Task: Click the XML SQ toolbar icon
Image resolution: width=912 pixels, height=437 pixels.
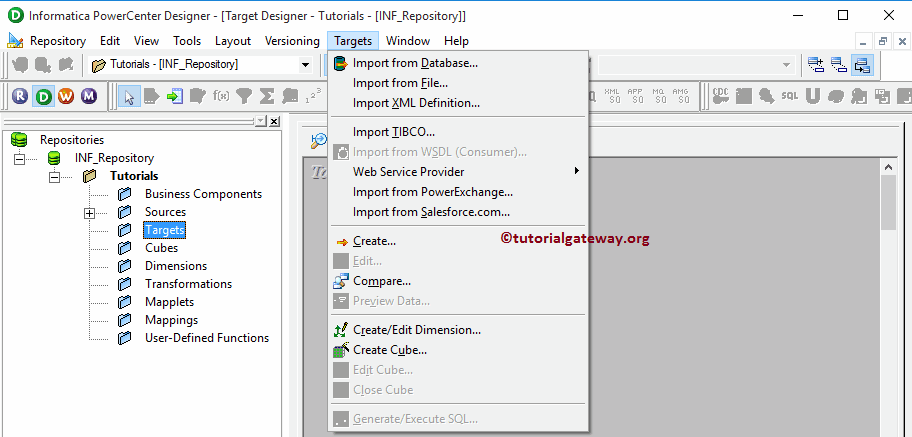Action: 612,96
